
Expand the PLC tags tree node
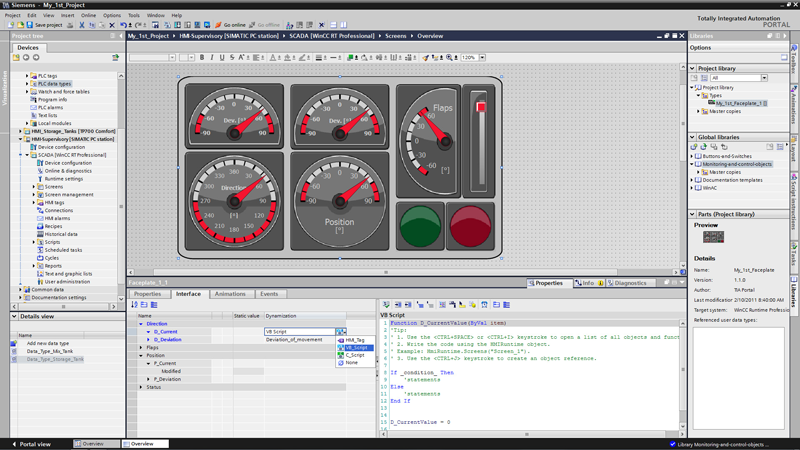tap(27, 76)
